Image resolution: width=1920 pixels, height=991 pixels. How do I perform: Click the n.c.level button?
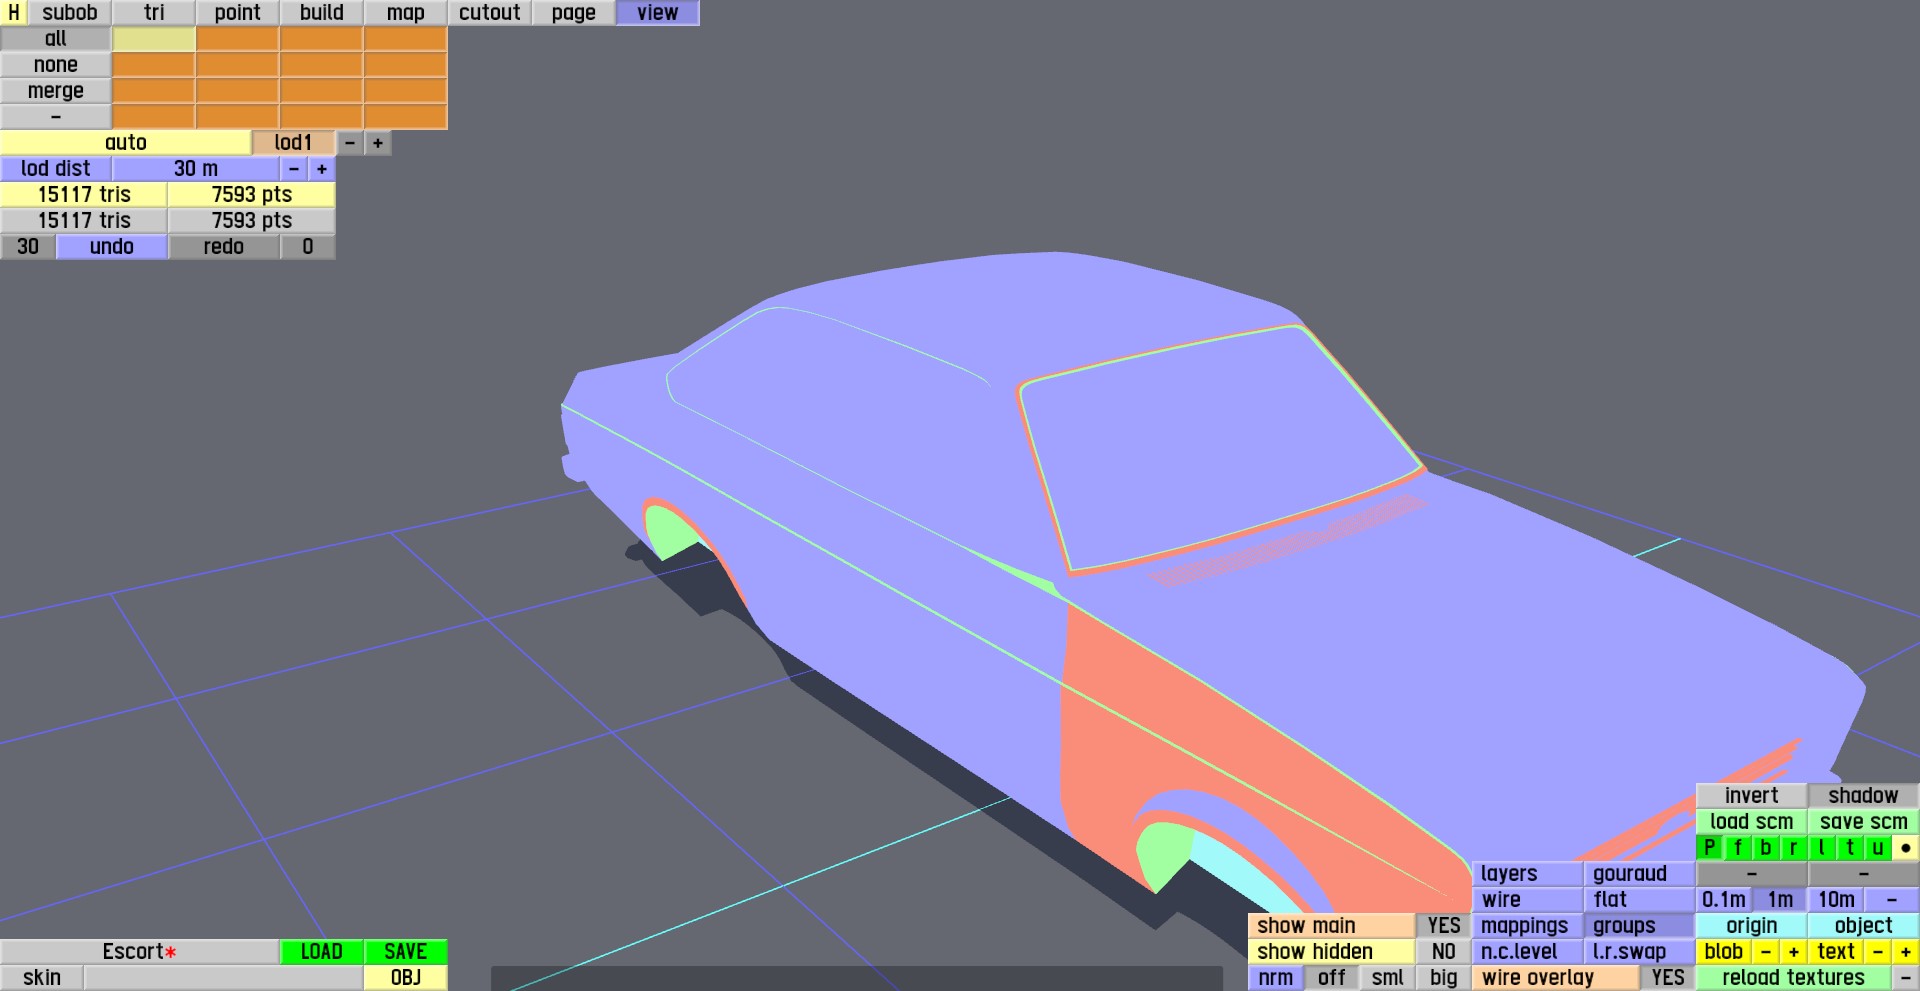tap(1528, 952)
